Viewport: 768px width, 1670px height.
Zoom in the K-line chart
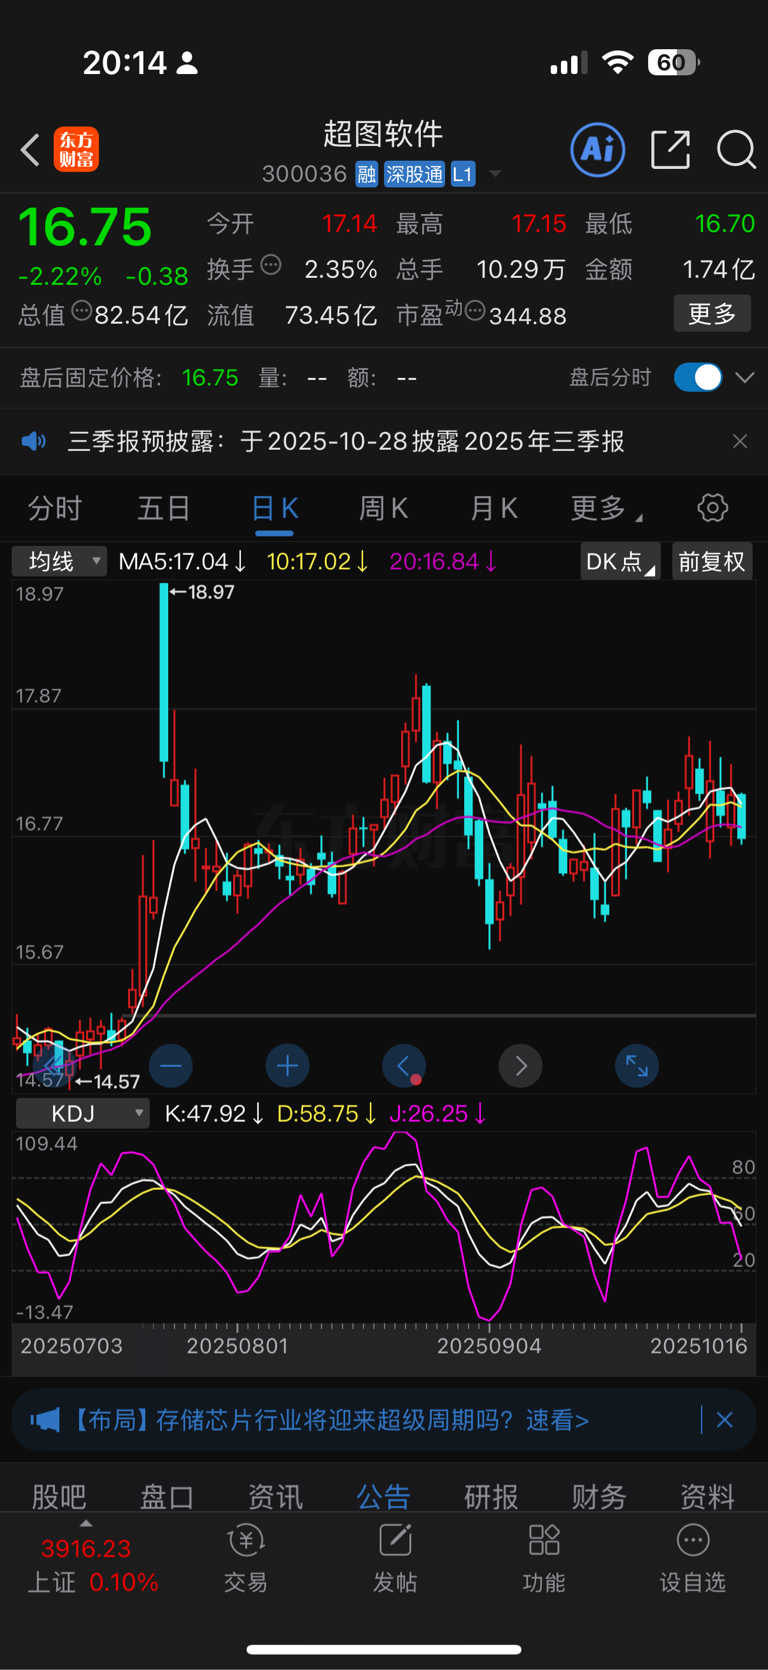(x=287, y=1066)
